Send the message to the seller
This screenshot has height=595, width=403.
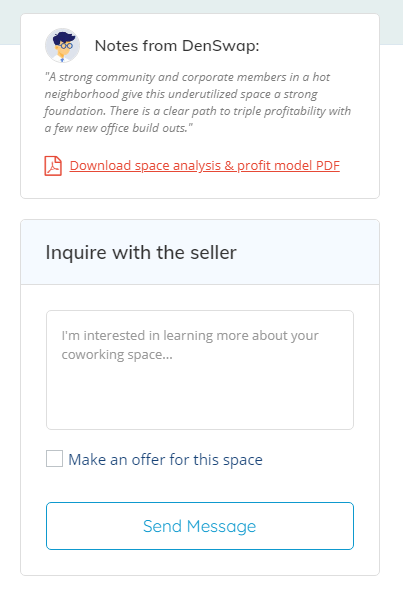tap(200, 526)
